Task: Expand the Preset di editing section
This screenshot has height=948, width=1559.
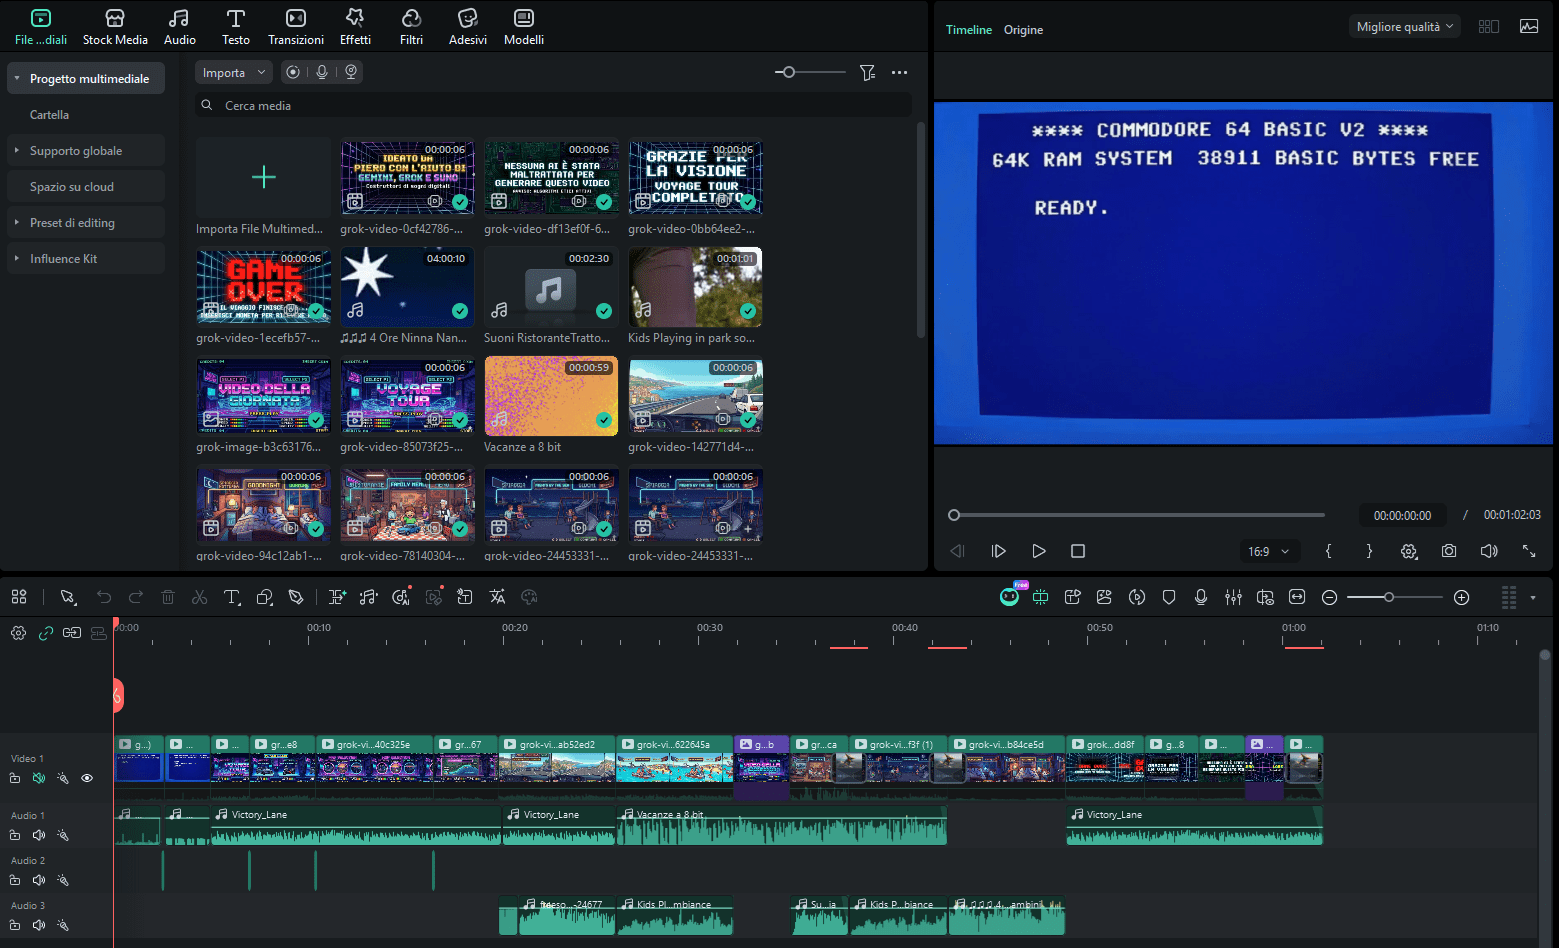Action: 17,222
